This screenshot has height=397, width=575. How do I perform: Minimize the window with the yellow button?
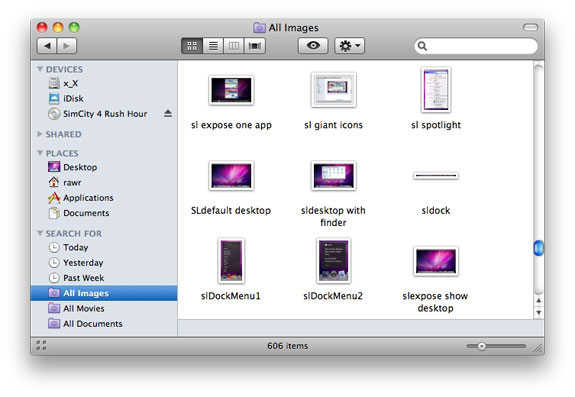coord(58,27)
